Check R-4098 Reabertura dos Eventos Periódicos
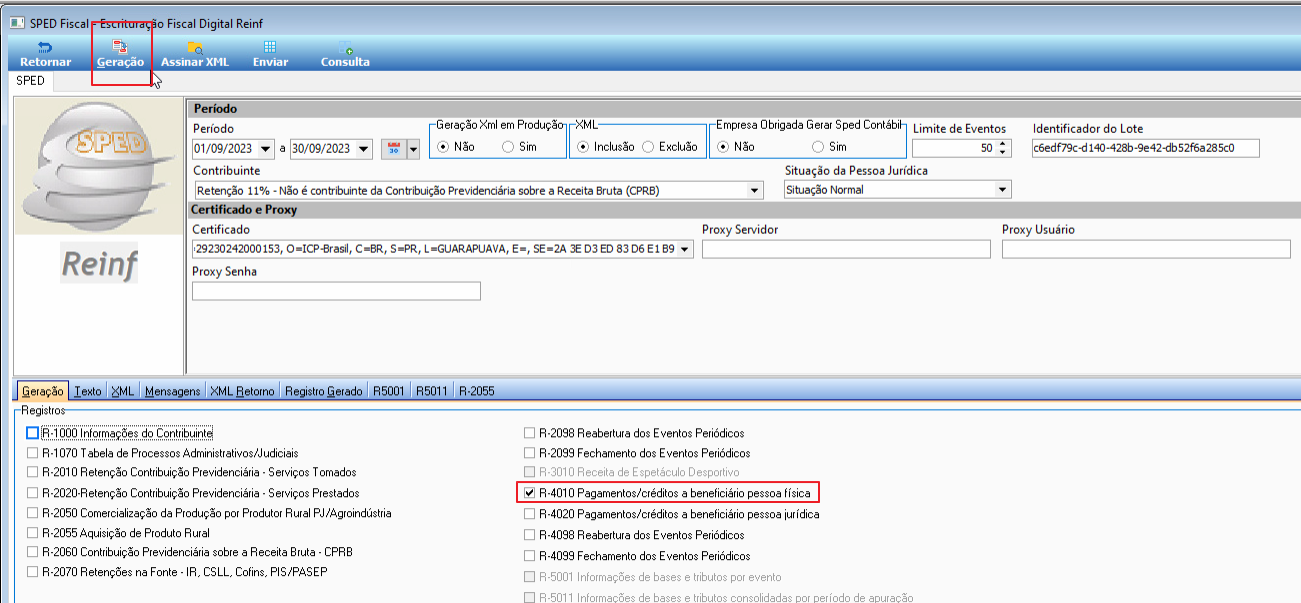Viewport: 1301px width, 603px height. (x=529, y=534)
